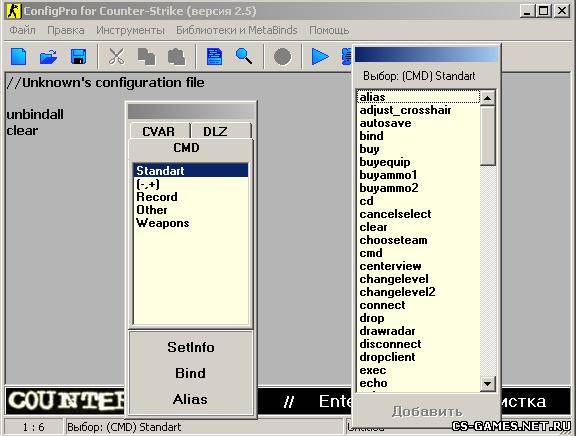576x436 pixels.
Task: Click the comment line in editor
Action: coord(105,82)
